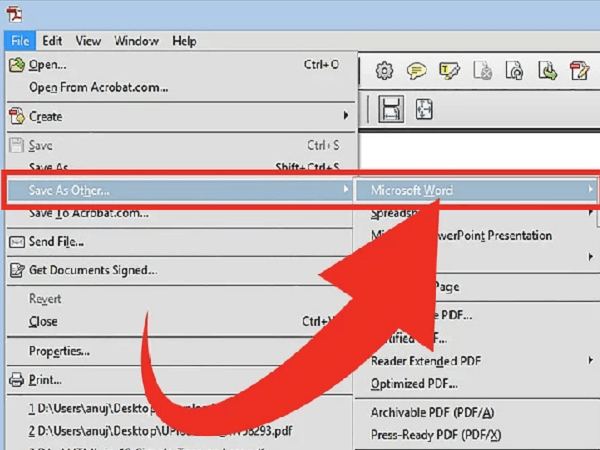Enable fit width scrolling mode icon
Viewport: 600px width, 450px height.
click(391, 108)
